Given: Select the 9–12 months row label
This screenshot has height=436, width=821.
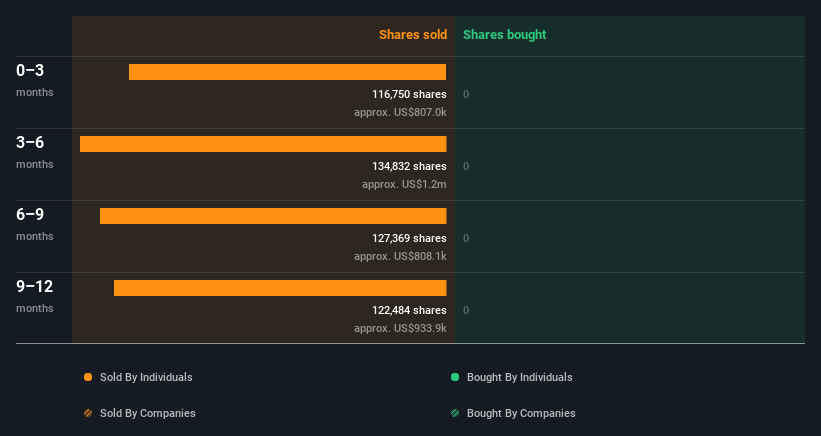Looking at the screenshot, I should 35,296.
